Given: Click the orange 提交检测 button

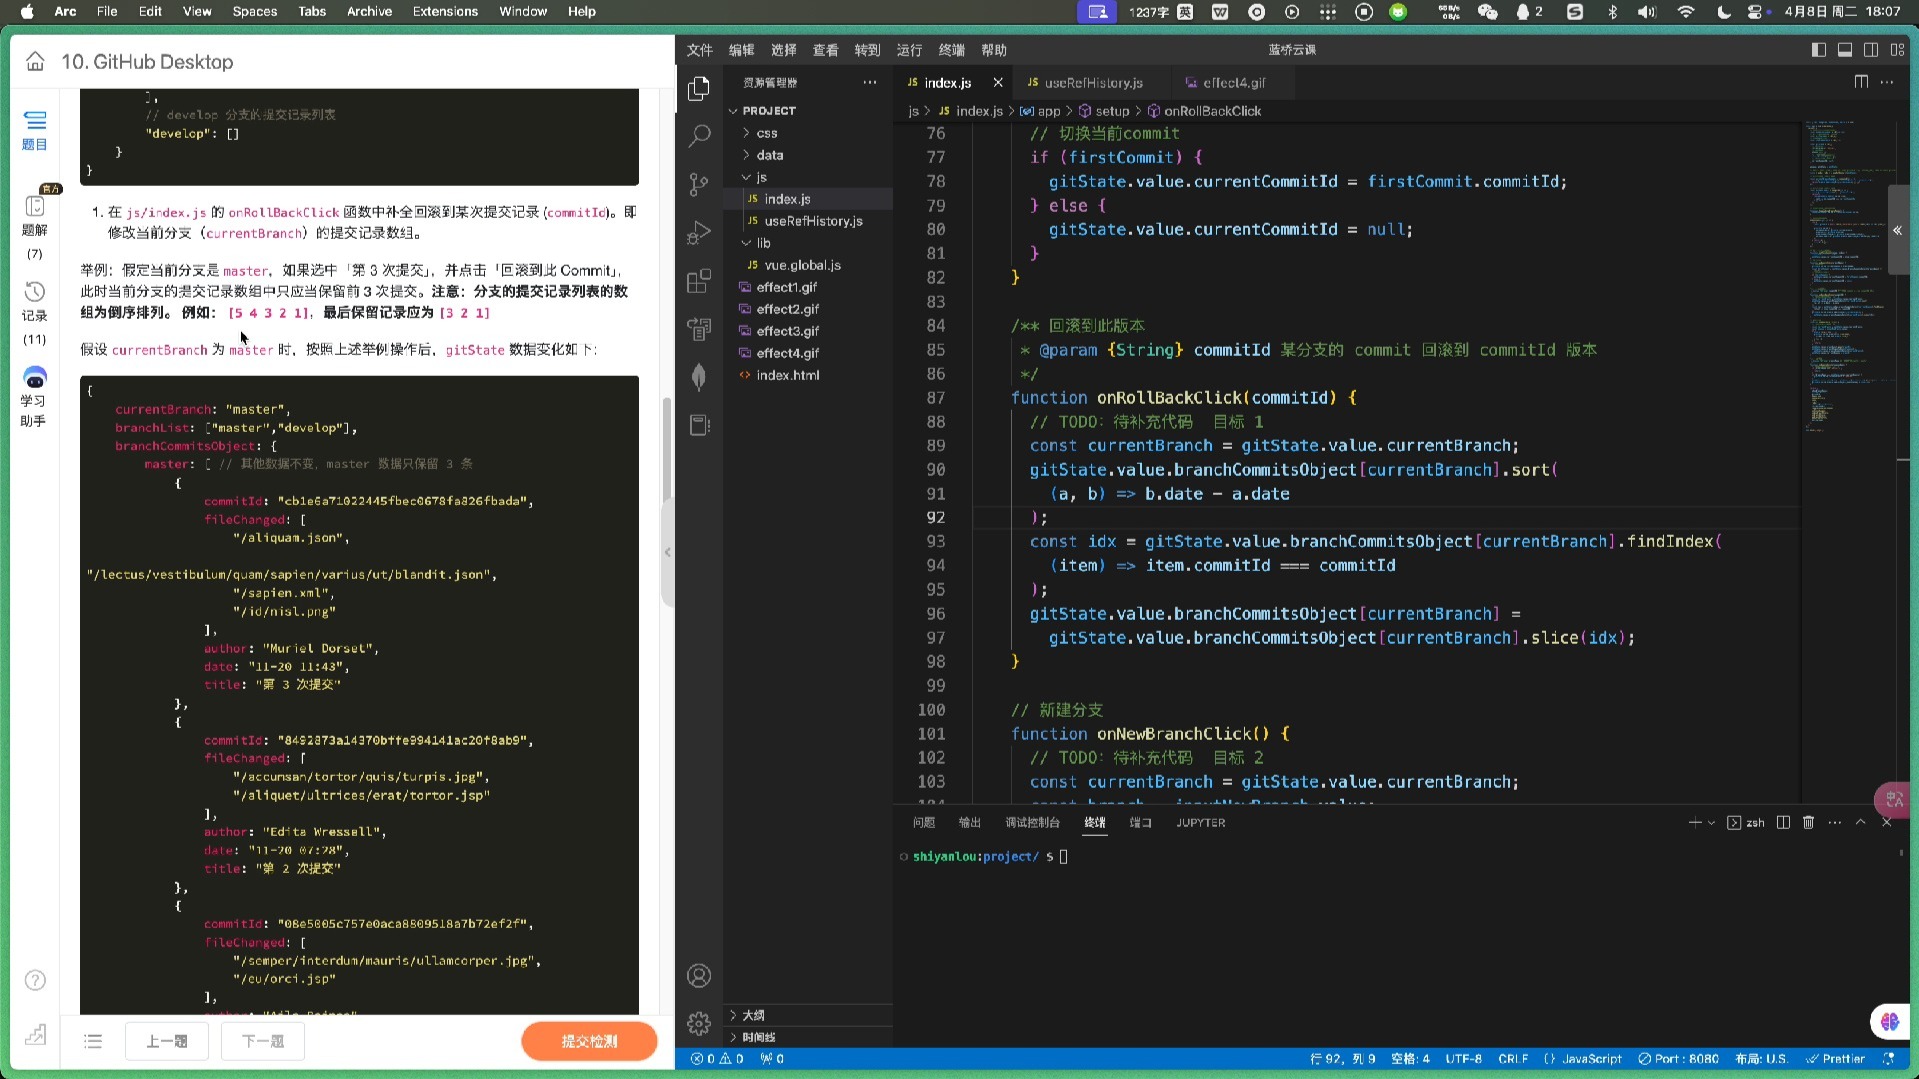Looking at the screenshot, I should point(589,1040).
